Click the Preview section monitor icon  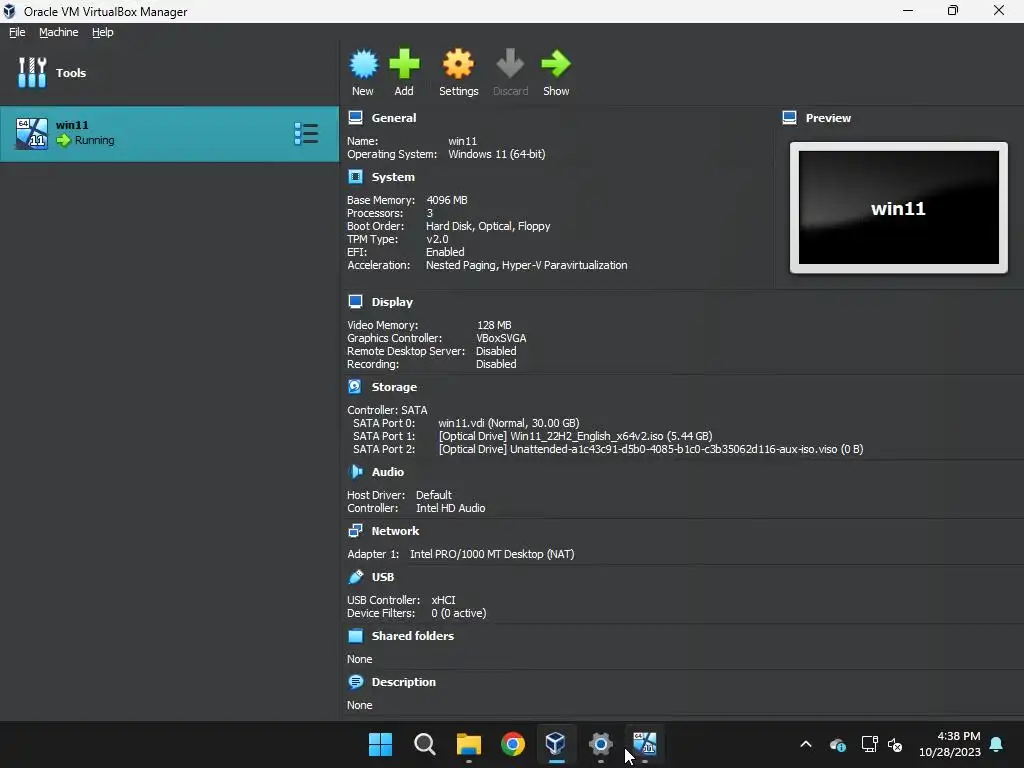point(790,118)
